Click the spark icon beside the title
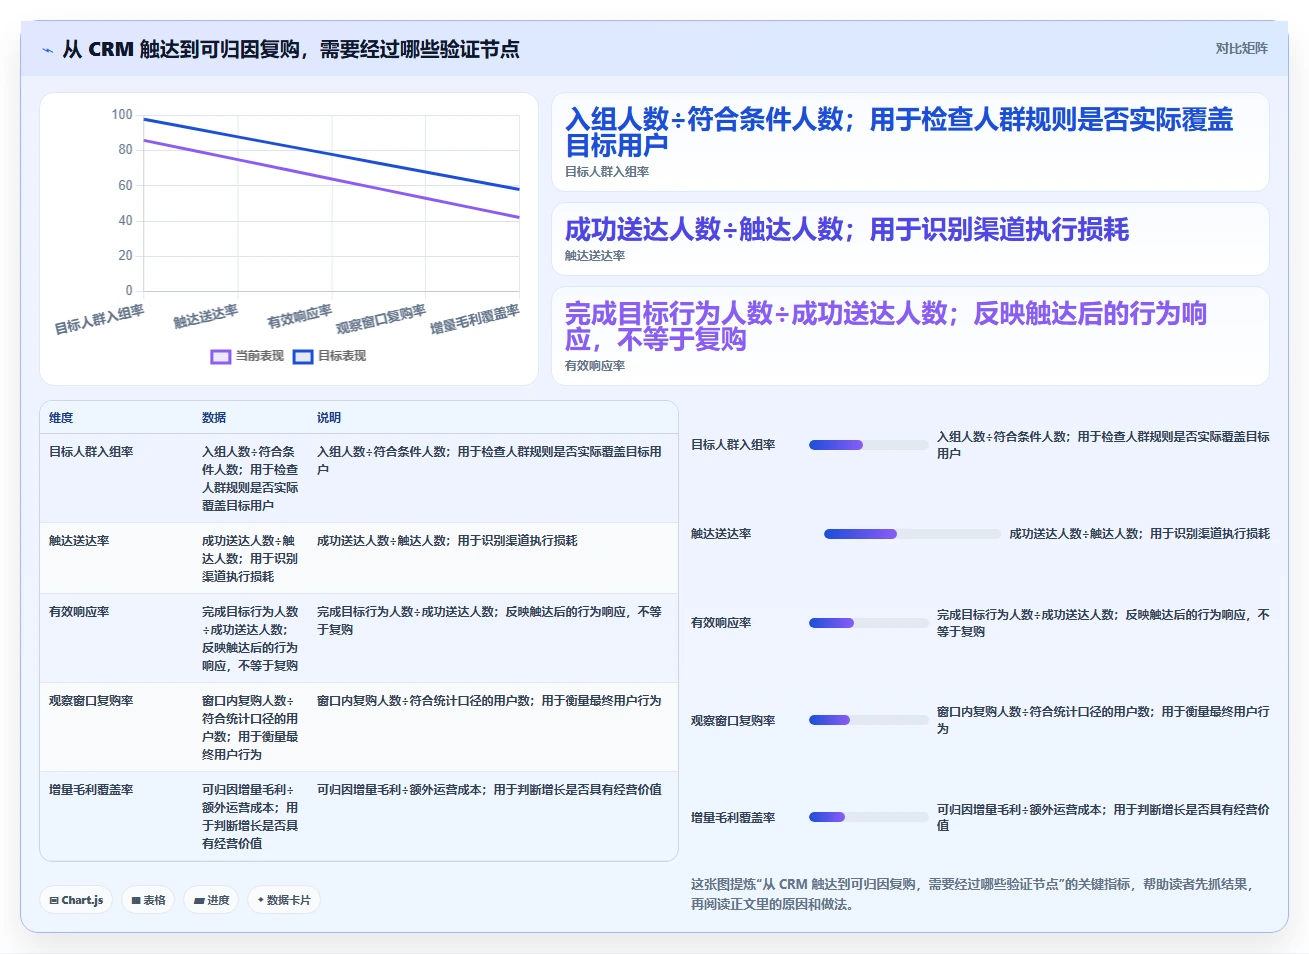 point(47,50)
